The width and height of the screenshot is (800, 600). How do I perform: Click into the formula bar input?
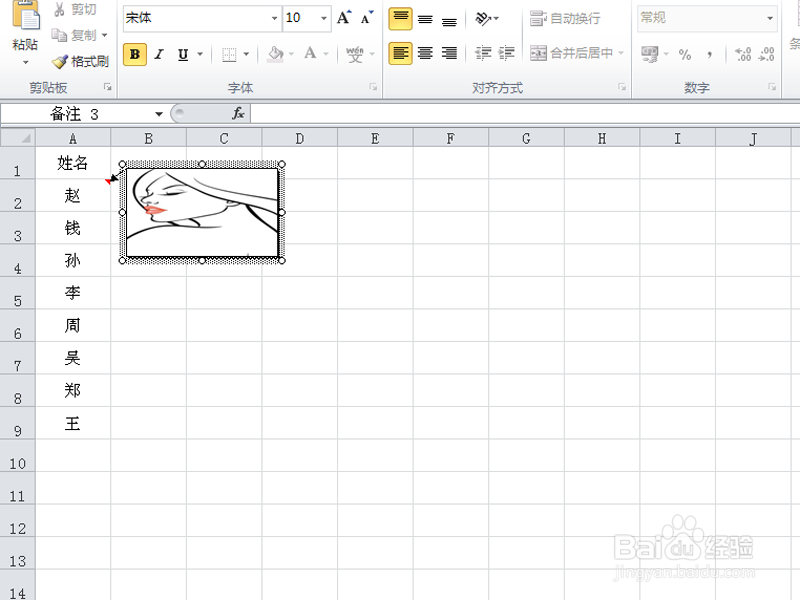(x=526, y=114)
